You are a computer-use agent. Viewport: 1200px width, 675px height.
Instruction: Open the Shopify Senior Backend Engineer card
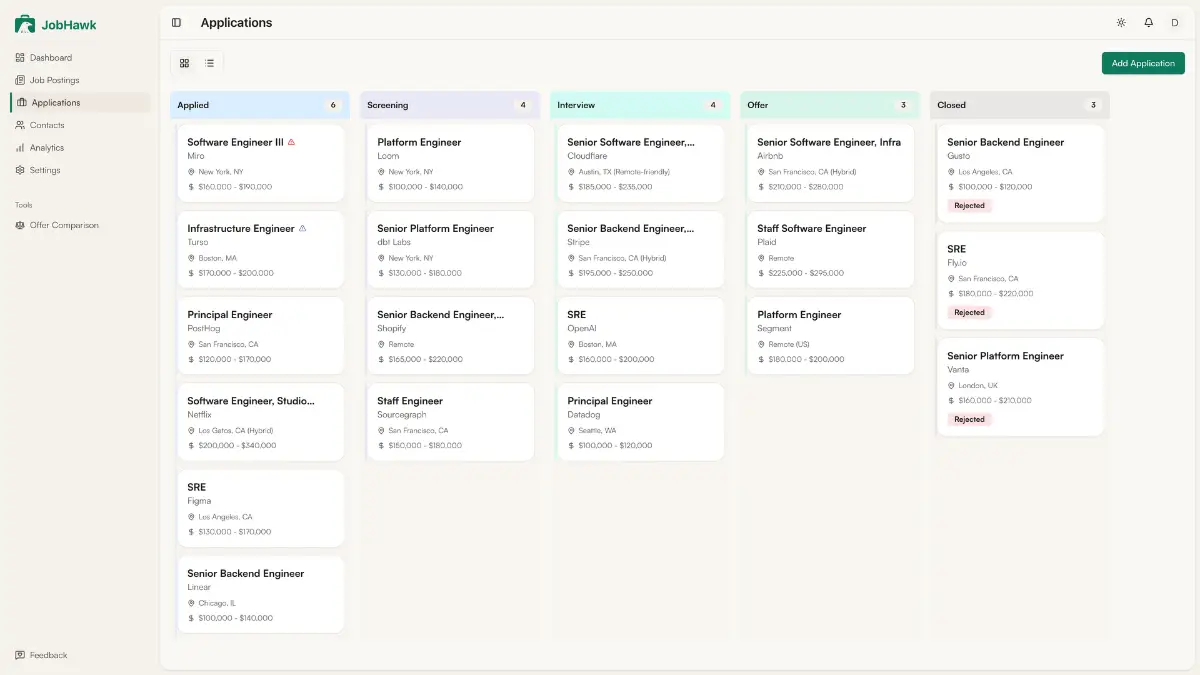pos(450,336)
